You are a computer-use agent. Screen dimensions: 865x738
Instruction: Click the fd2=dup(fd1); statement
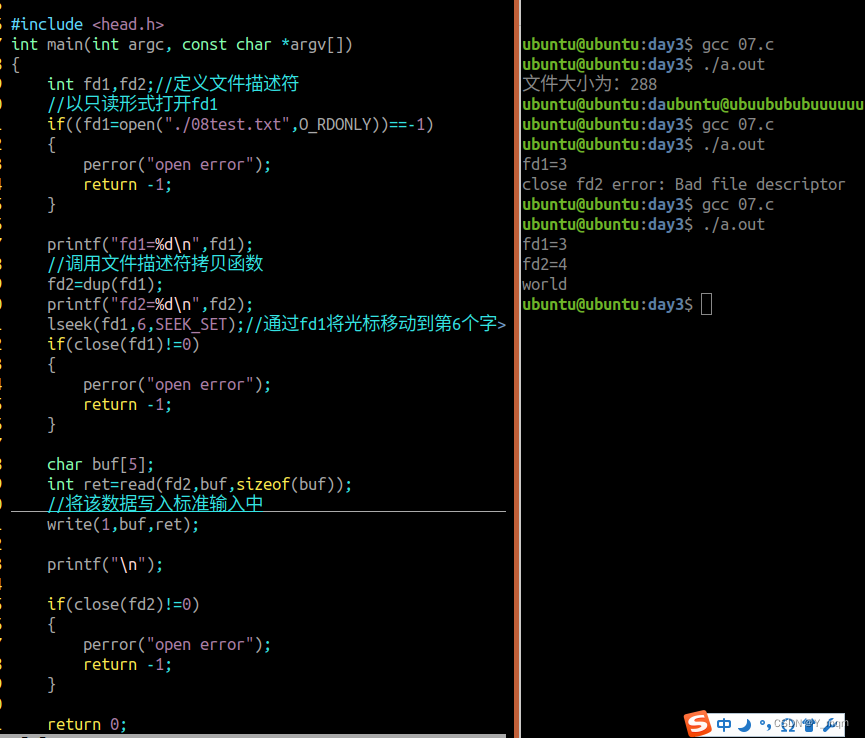pos(105,285)
